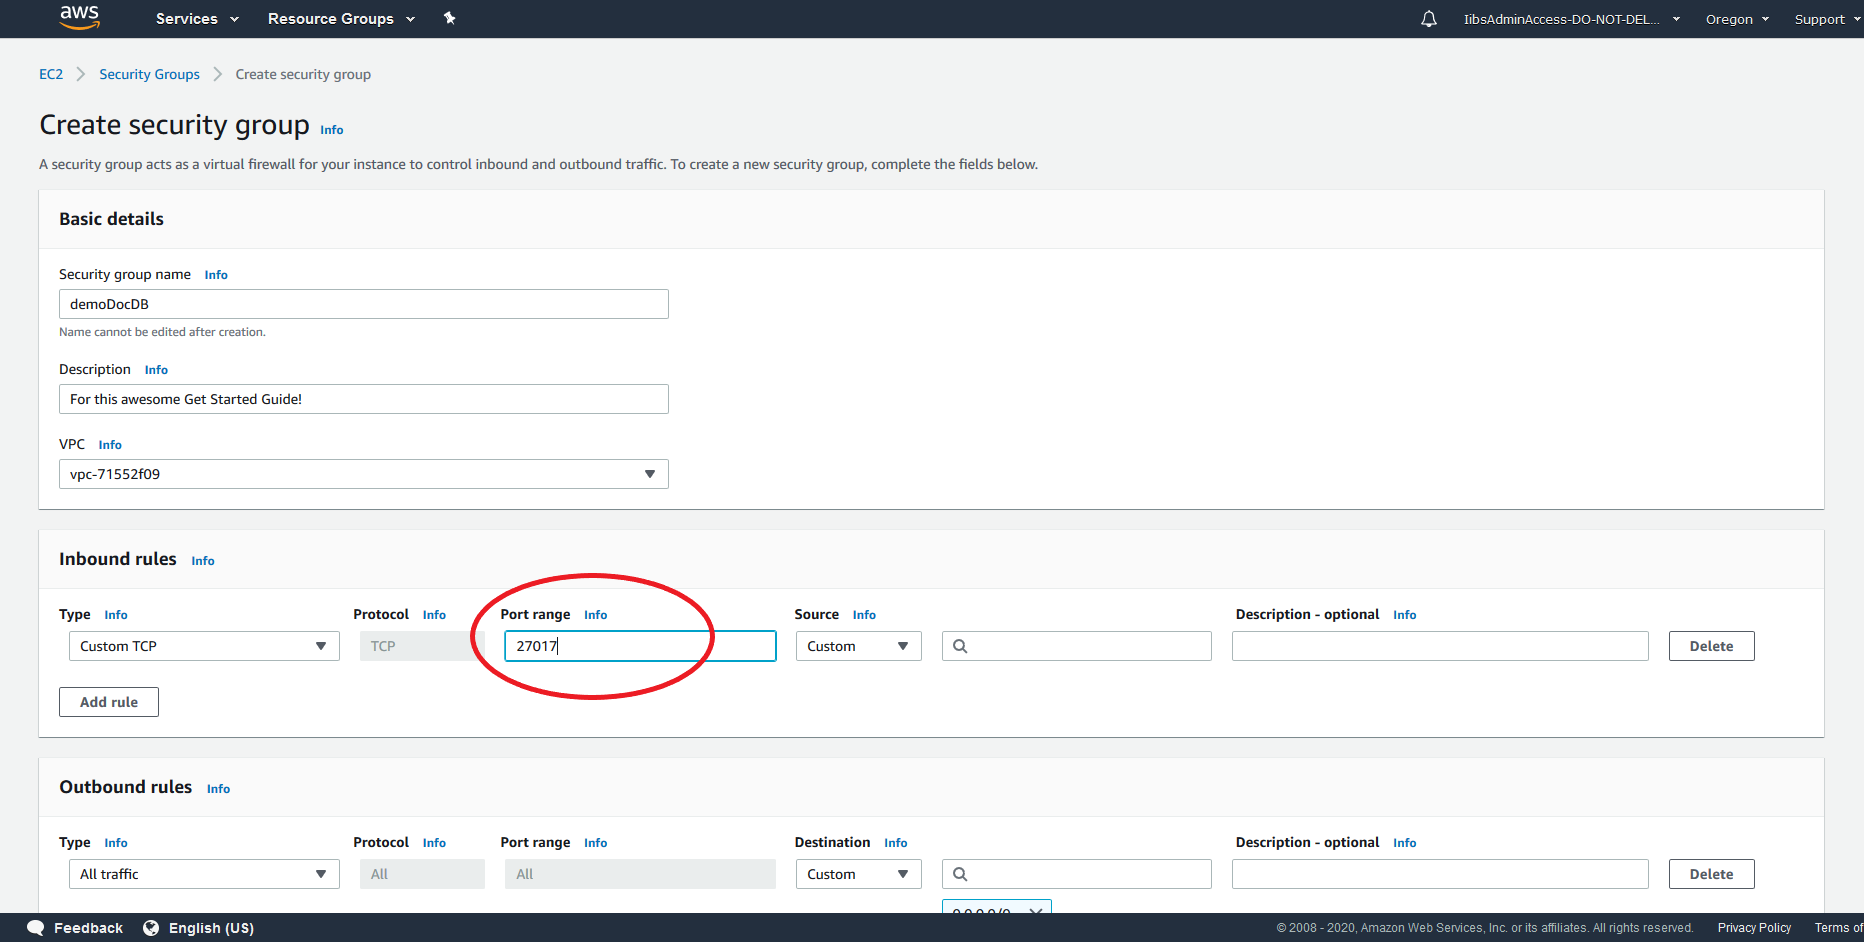
Task: Click the Feedback speech bubble icon
Action: pyautogui.click(x=36, y=927)
